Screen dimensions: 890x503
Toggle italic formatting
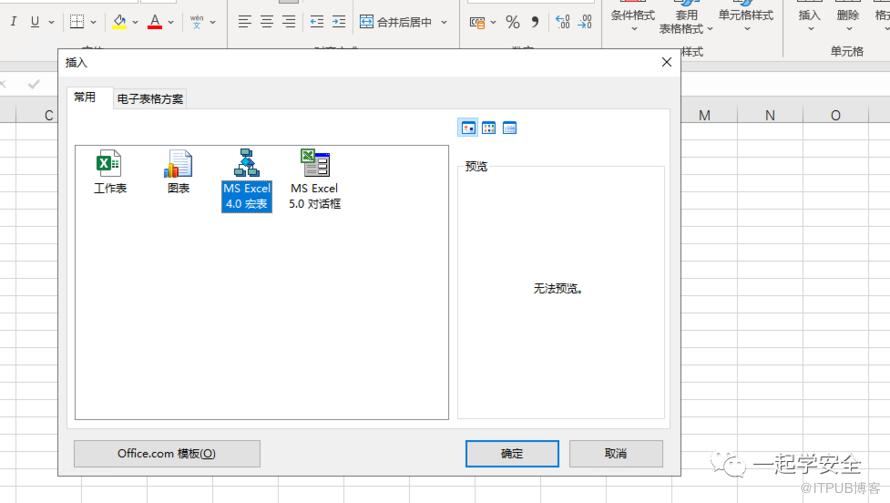tap(13, 22)
